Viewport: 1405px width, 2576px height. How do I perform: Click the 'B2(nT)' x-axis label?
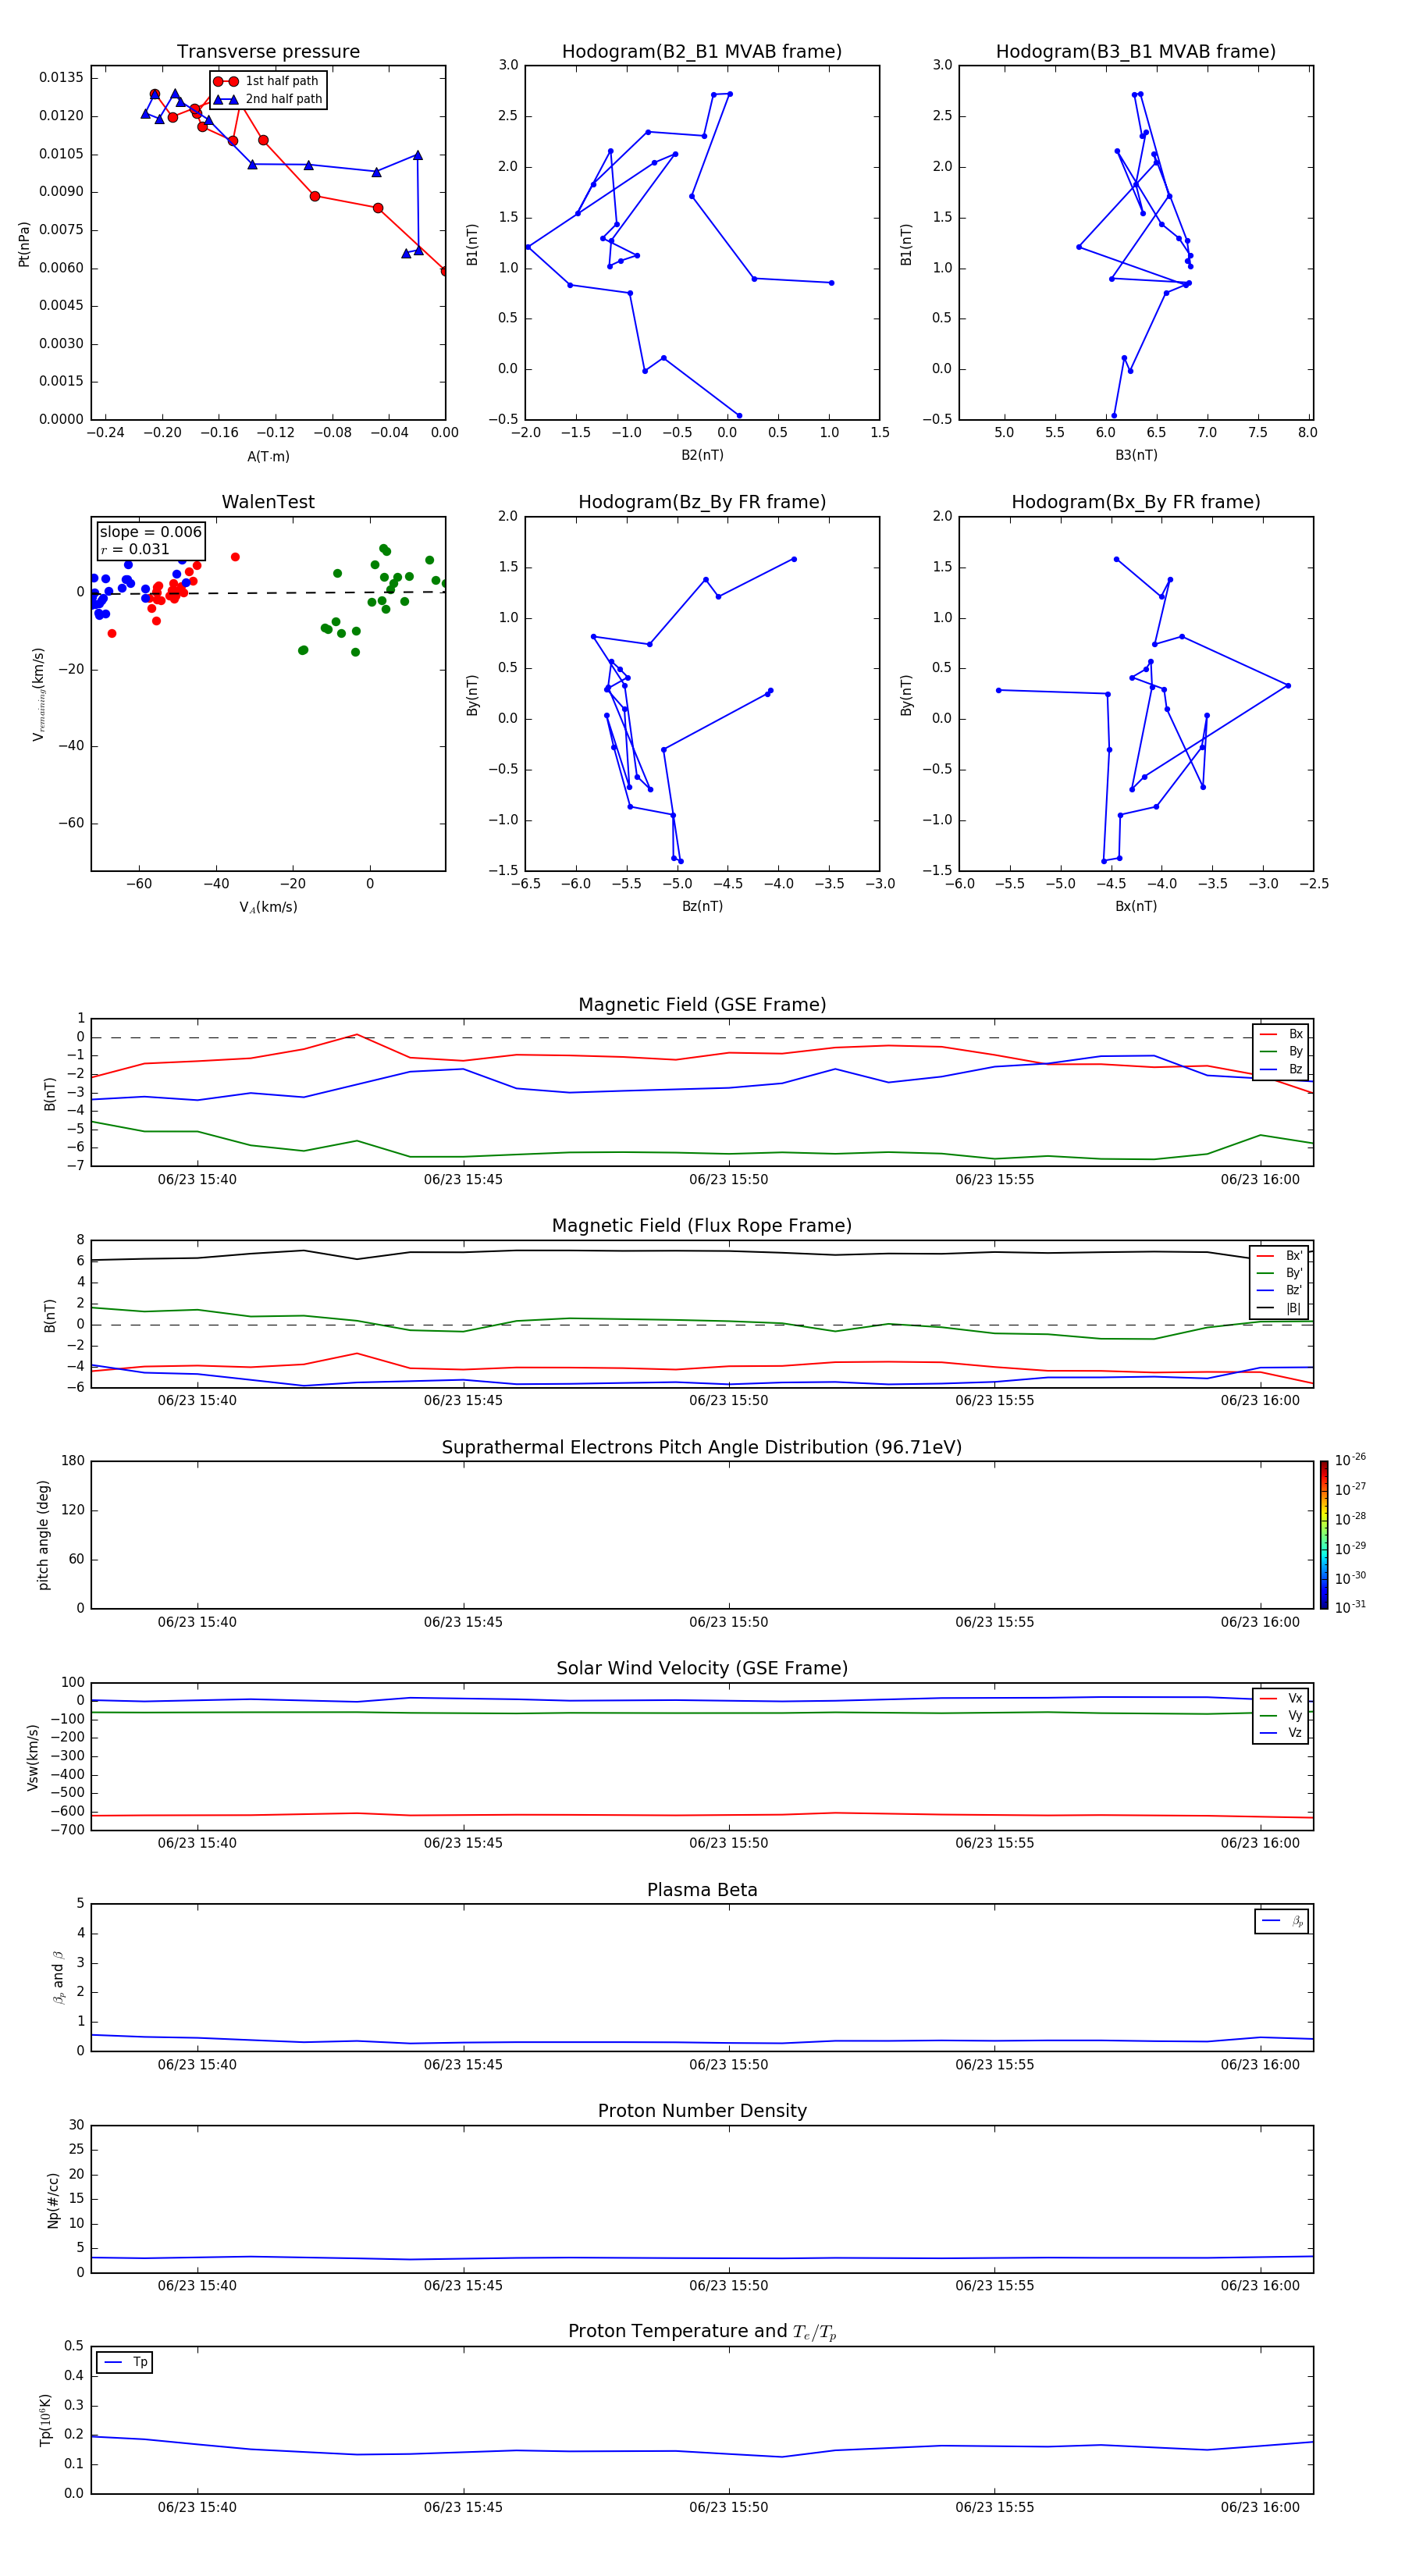[x=702, y=455]
